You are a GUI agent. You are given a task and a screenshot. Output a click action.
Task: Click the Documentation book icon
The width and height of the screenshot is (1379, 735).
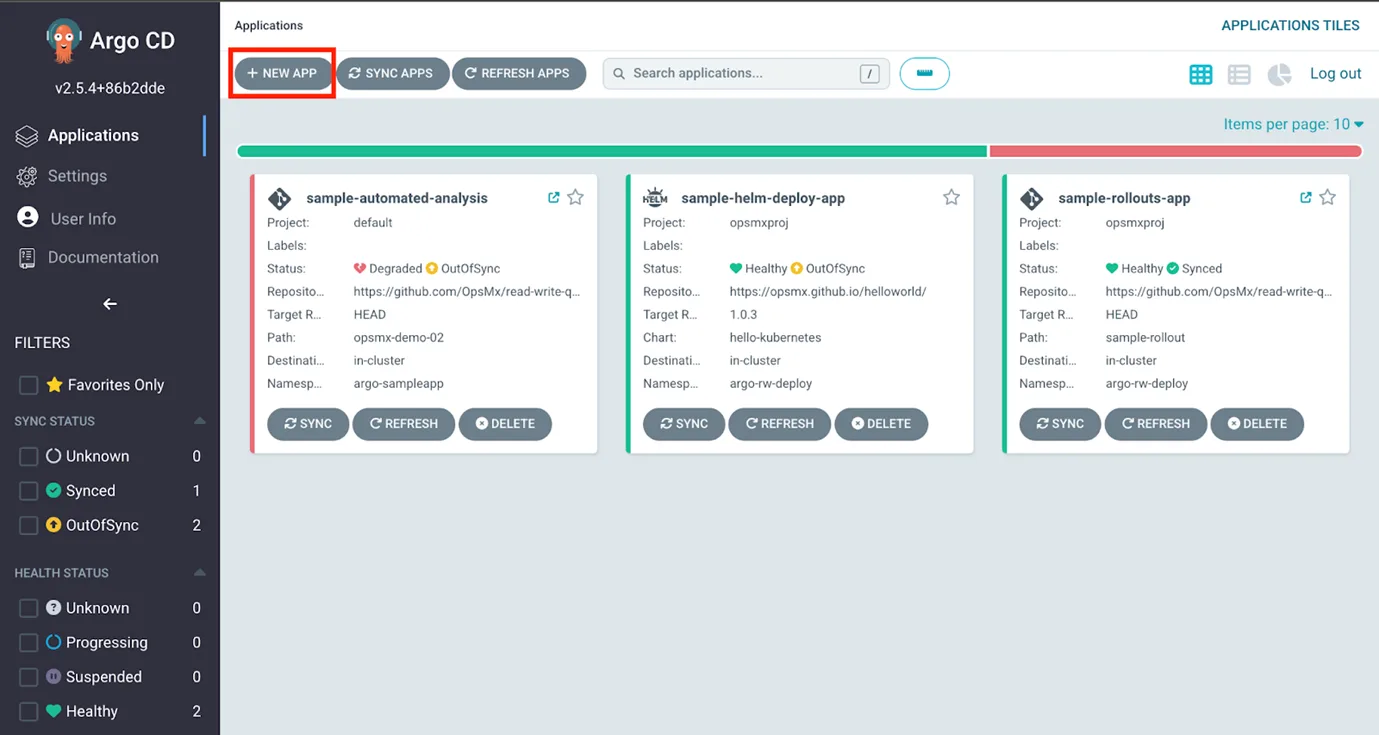(x=27, y=258)
